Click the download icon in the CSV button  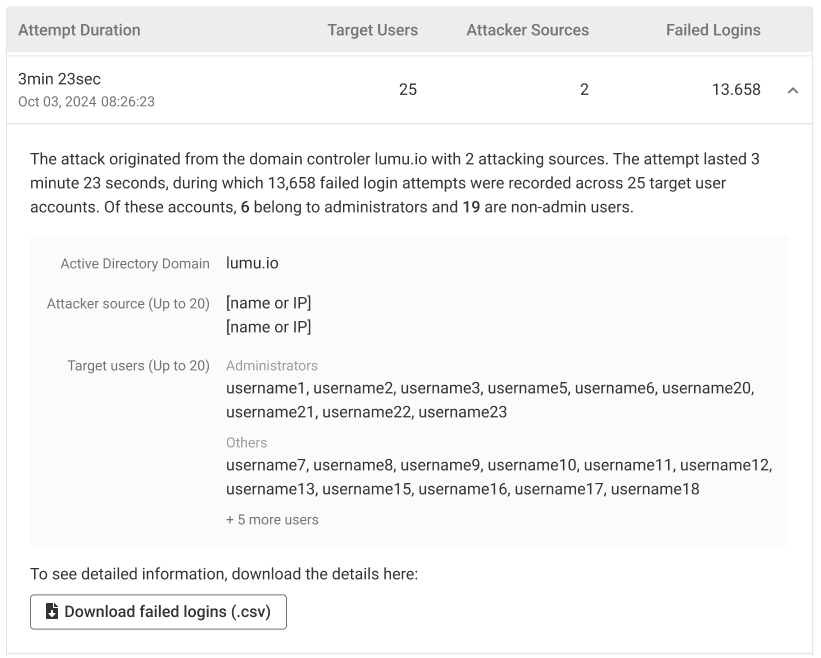[52, 611]
